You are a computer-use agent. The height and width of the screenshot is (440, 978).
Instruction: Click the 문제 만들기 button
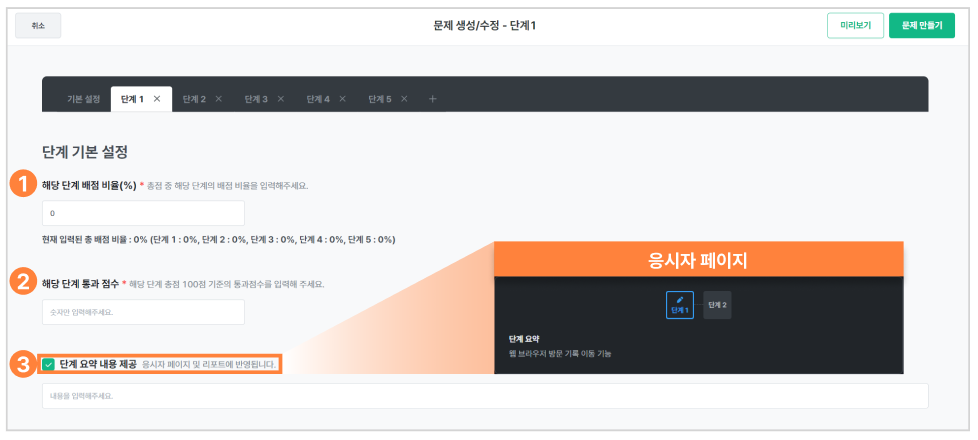(922, 26)
